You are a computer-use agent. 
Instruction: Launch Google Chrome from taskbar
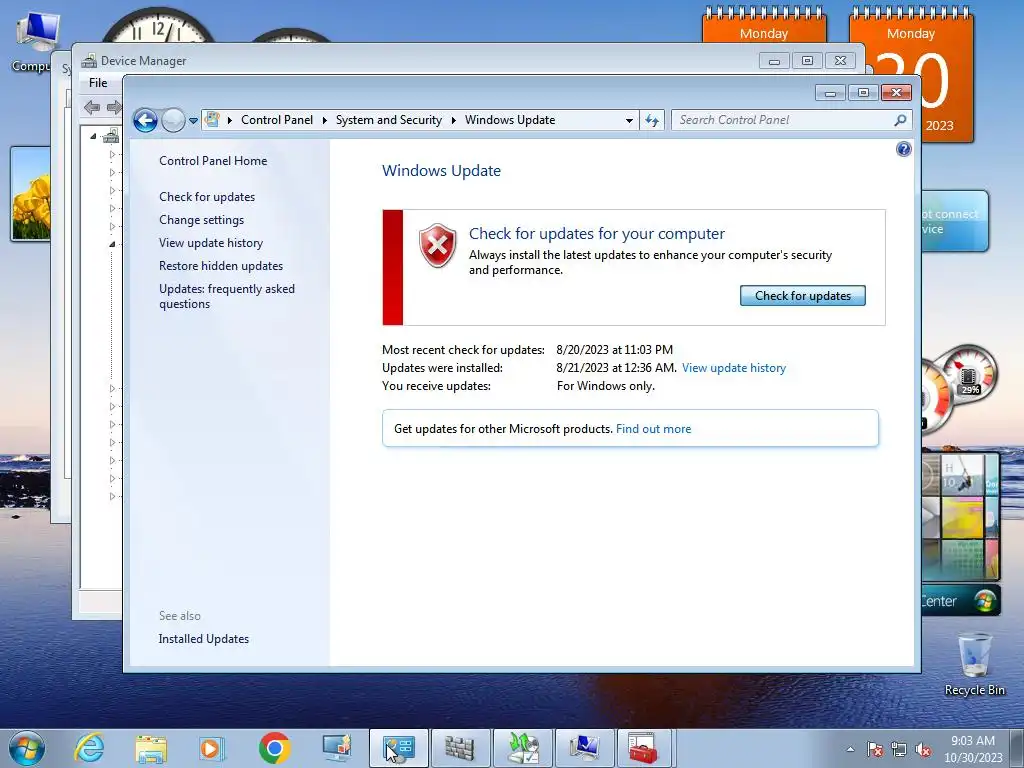click(274, 748)
